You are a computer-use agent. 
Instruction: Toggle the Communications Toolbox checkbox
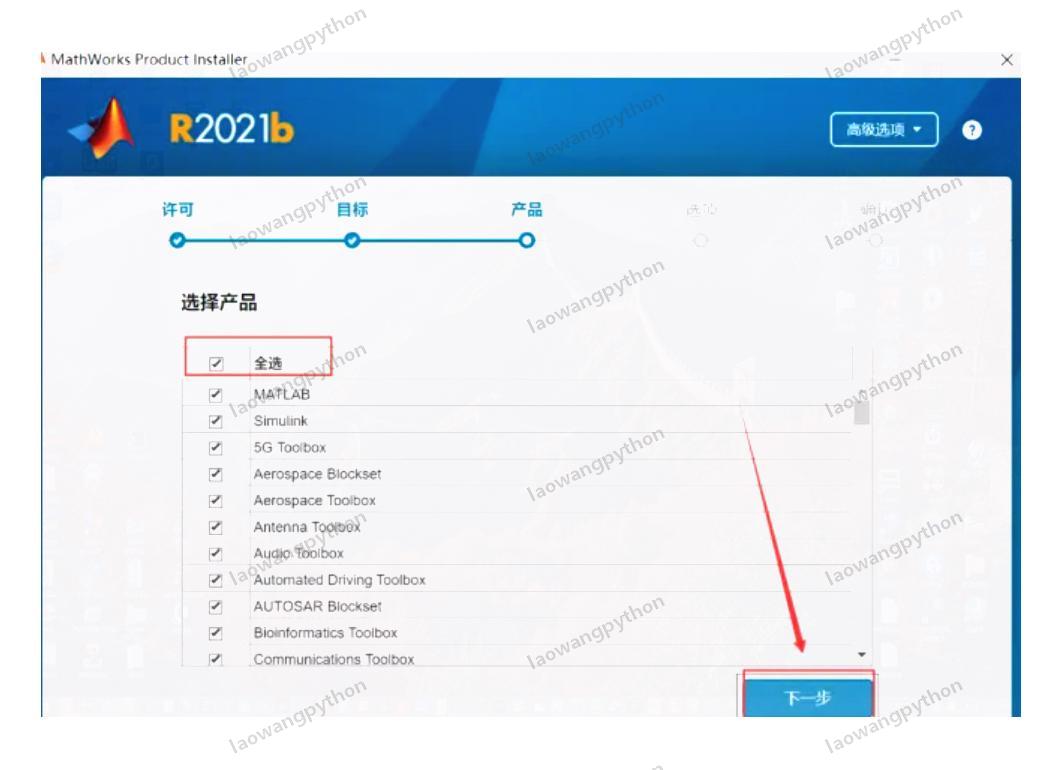[x=215, y=658]
